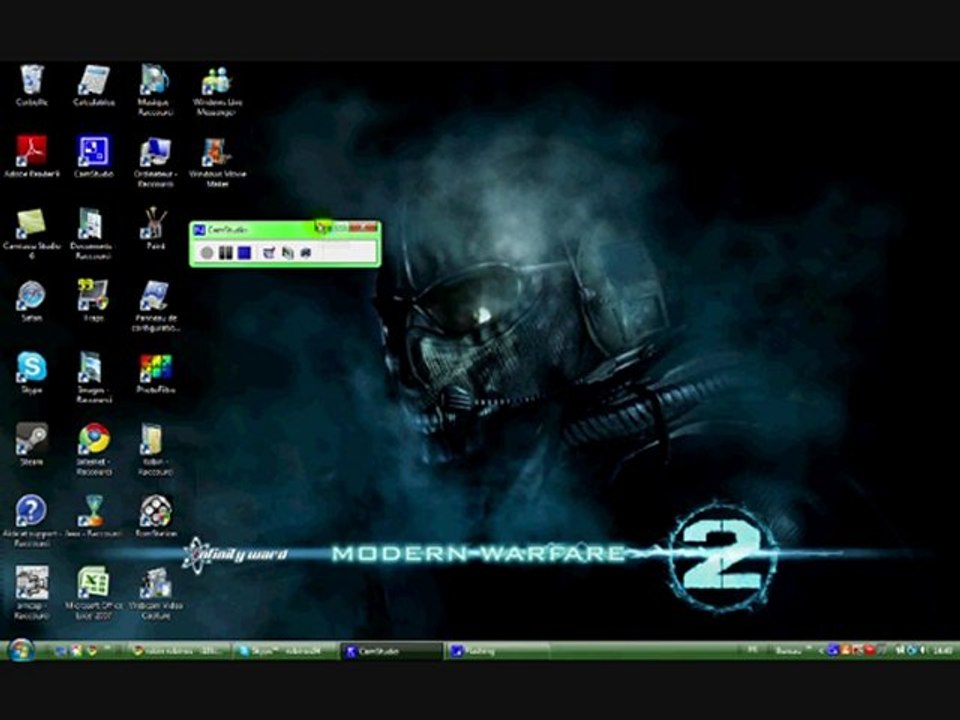Click the Chrome quick launch icon in the taskbar
The image size is (960, 720).
click(92, 651)
